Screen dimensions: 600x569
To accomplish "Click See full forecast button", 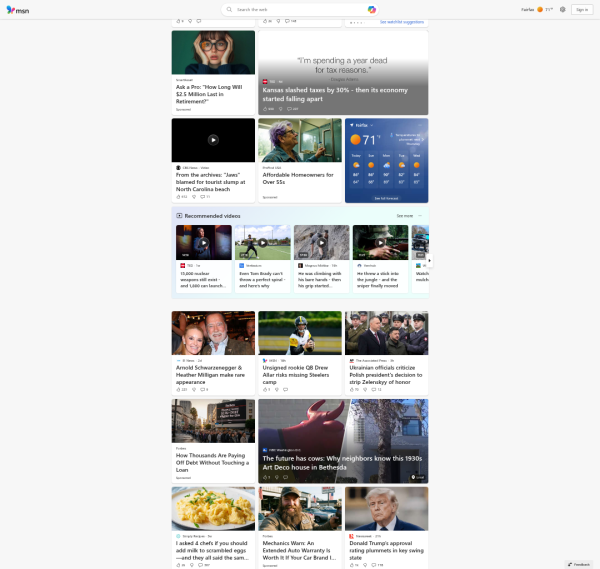I will [x=386, y=198].
